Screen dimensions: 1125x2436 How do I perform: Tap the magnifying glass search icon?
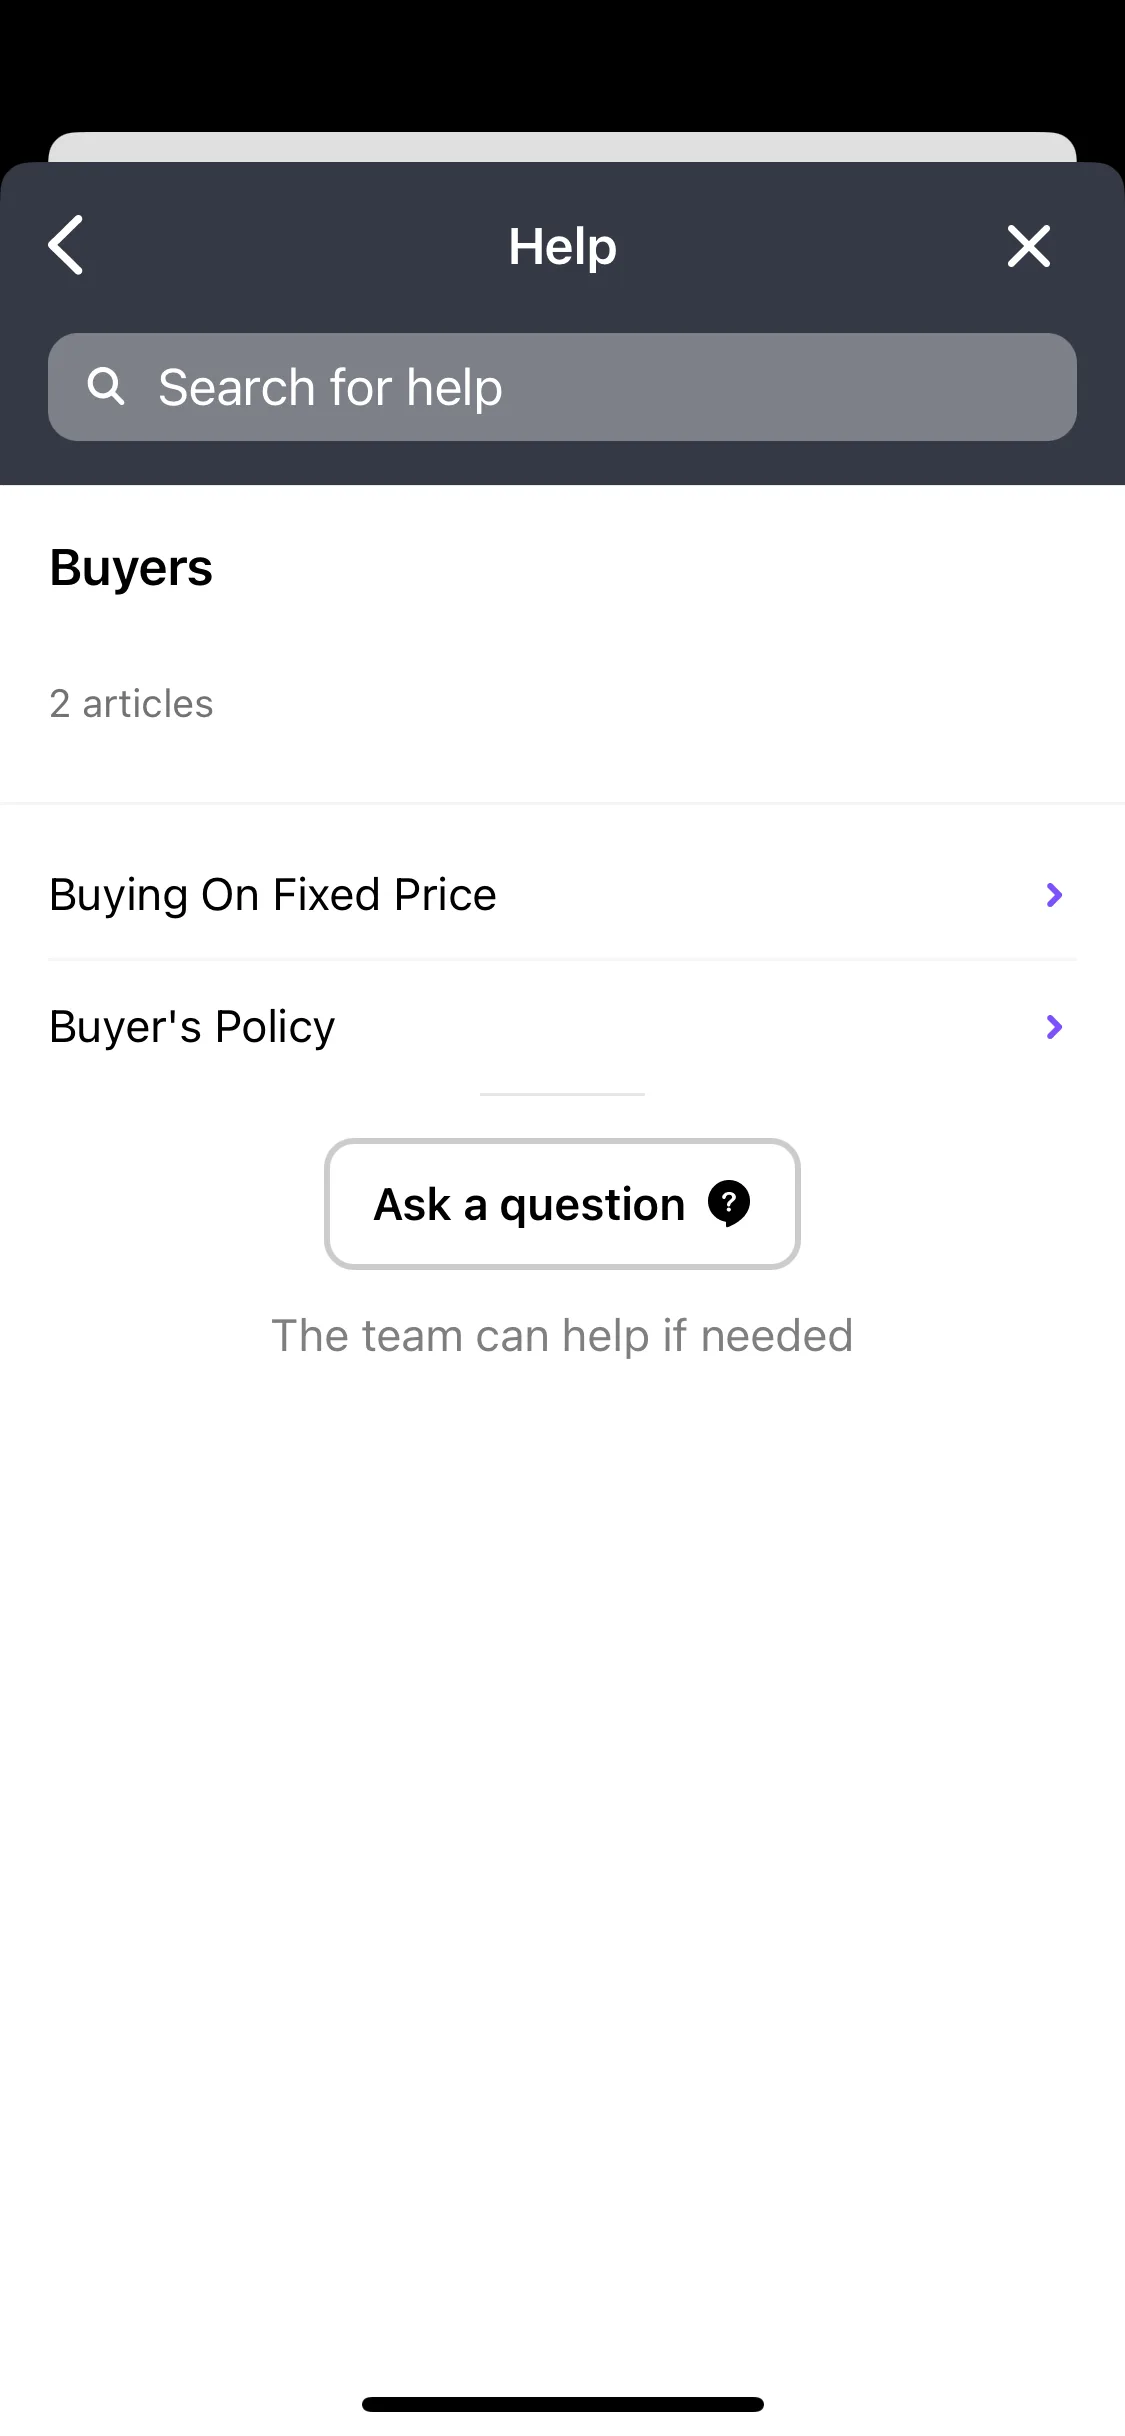coord(106,386)
